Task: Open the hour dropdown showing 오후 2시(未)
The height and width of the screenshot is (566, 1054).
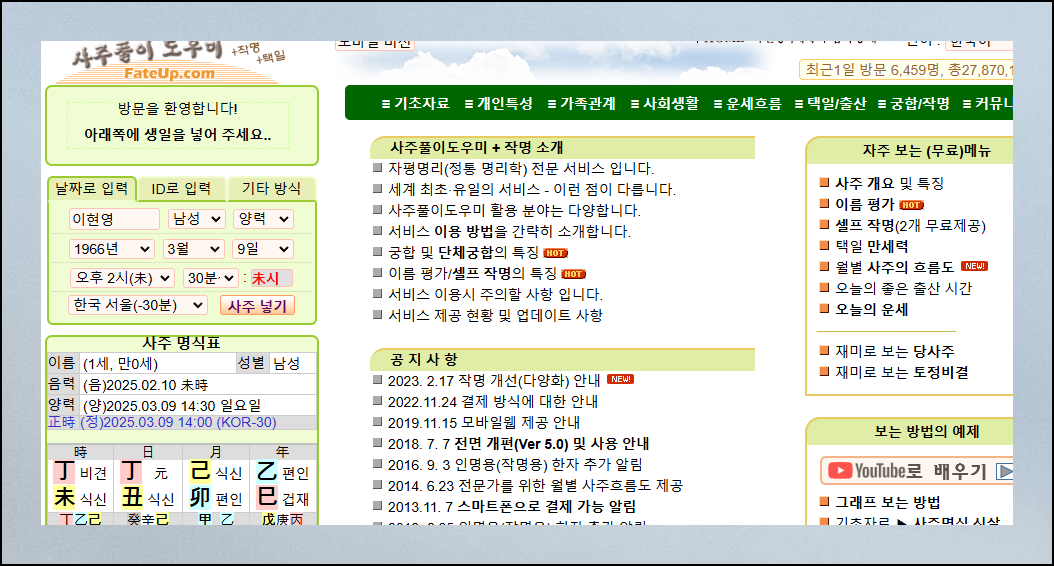Action: [x=122, y=278]
